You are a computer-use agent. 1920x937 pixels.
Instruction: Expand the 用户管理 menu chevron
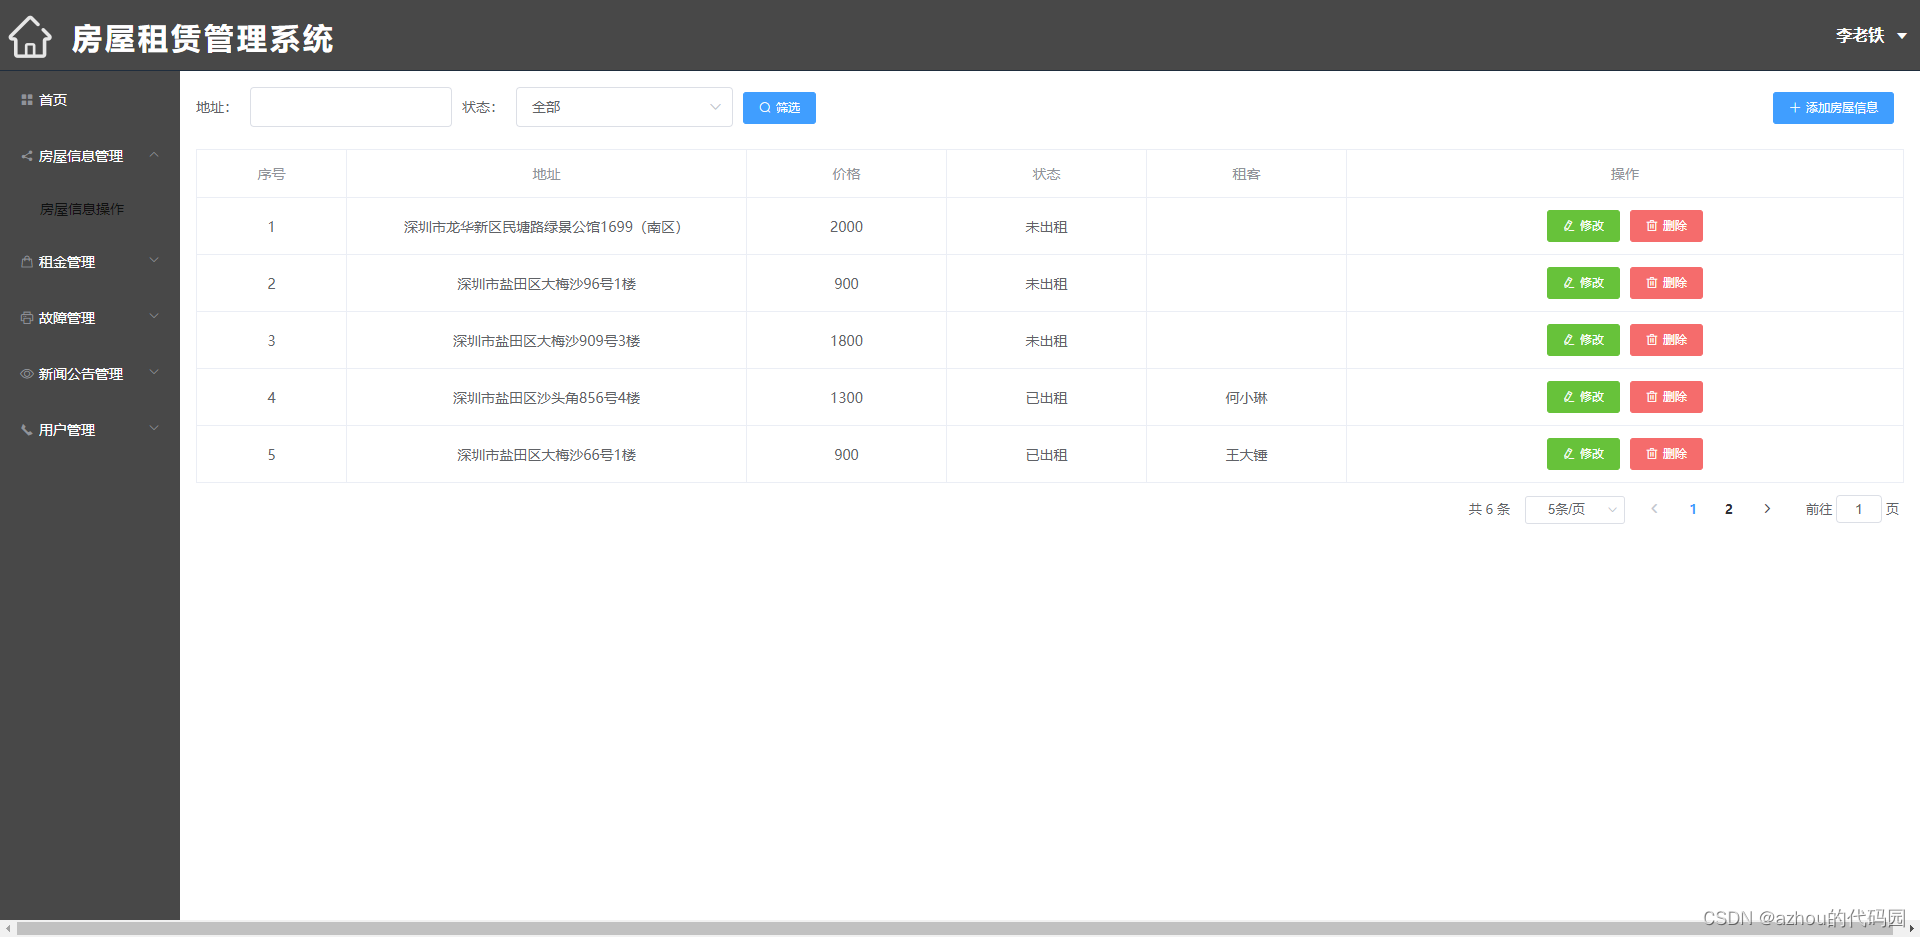click(x=154, y=429)
